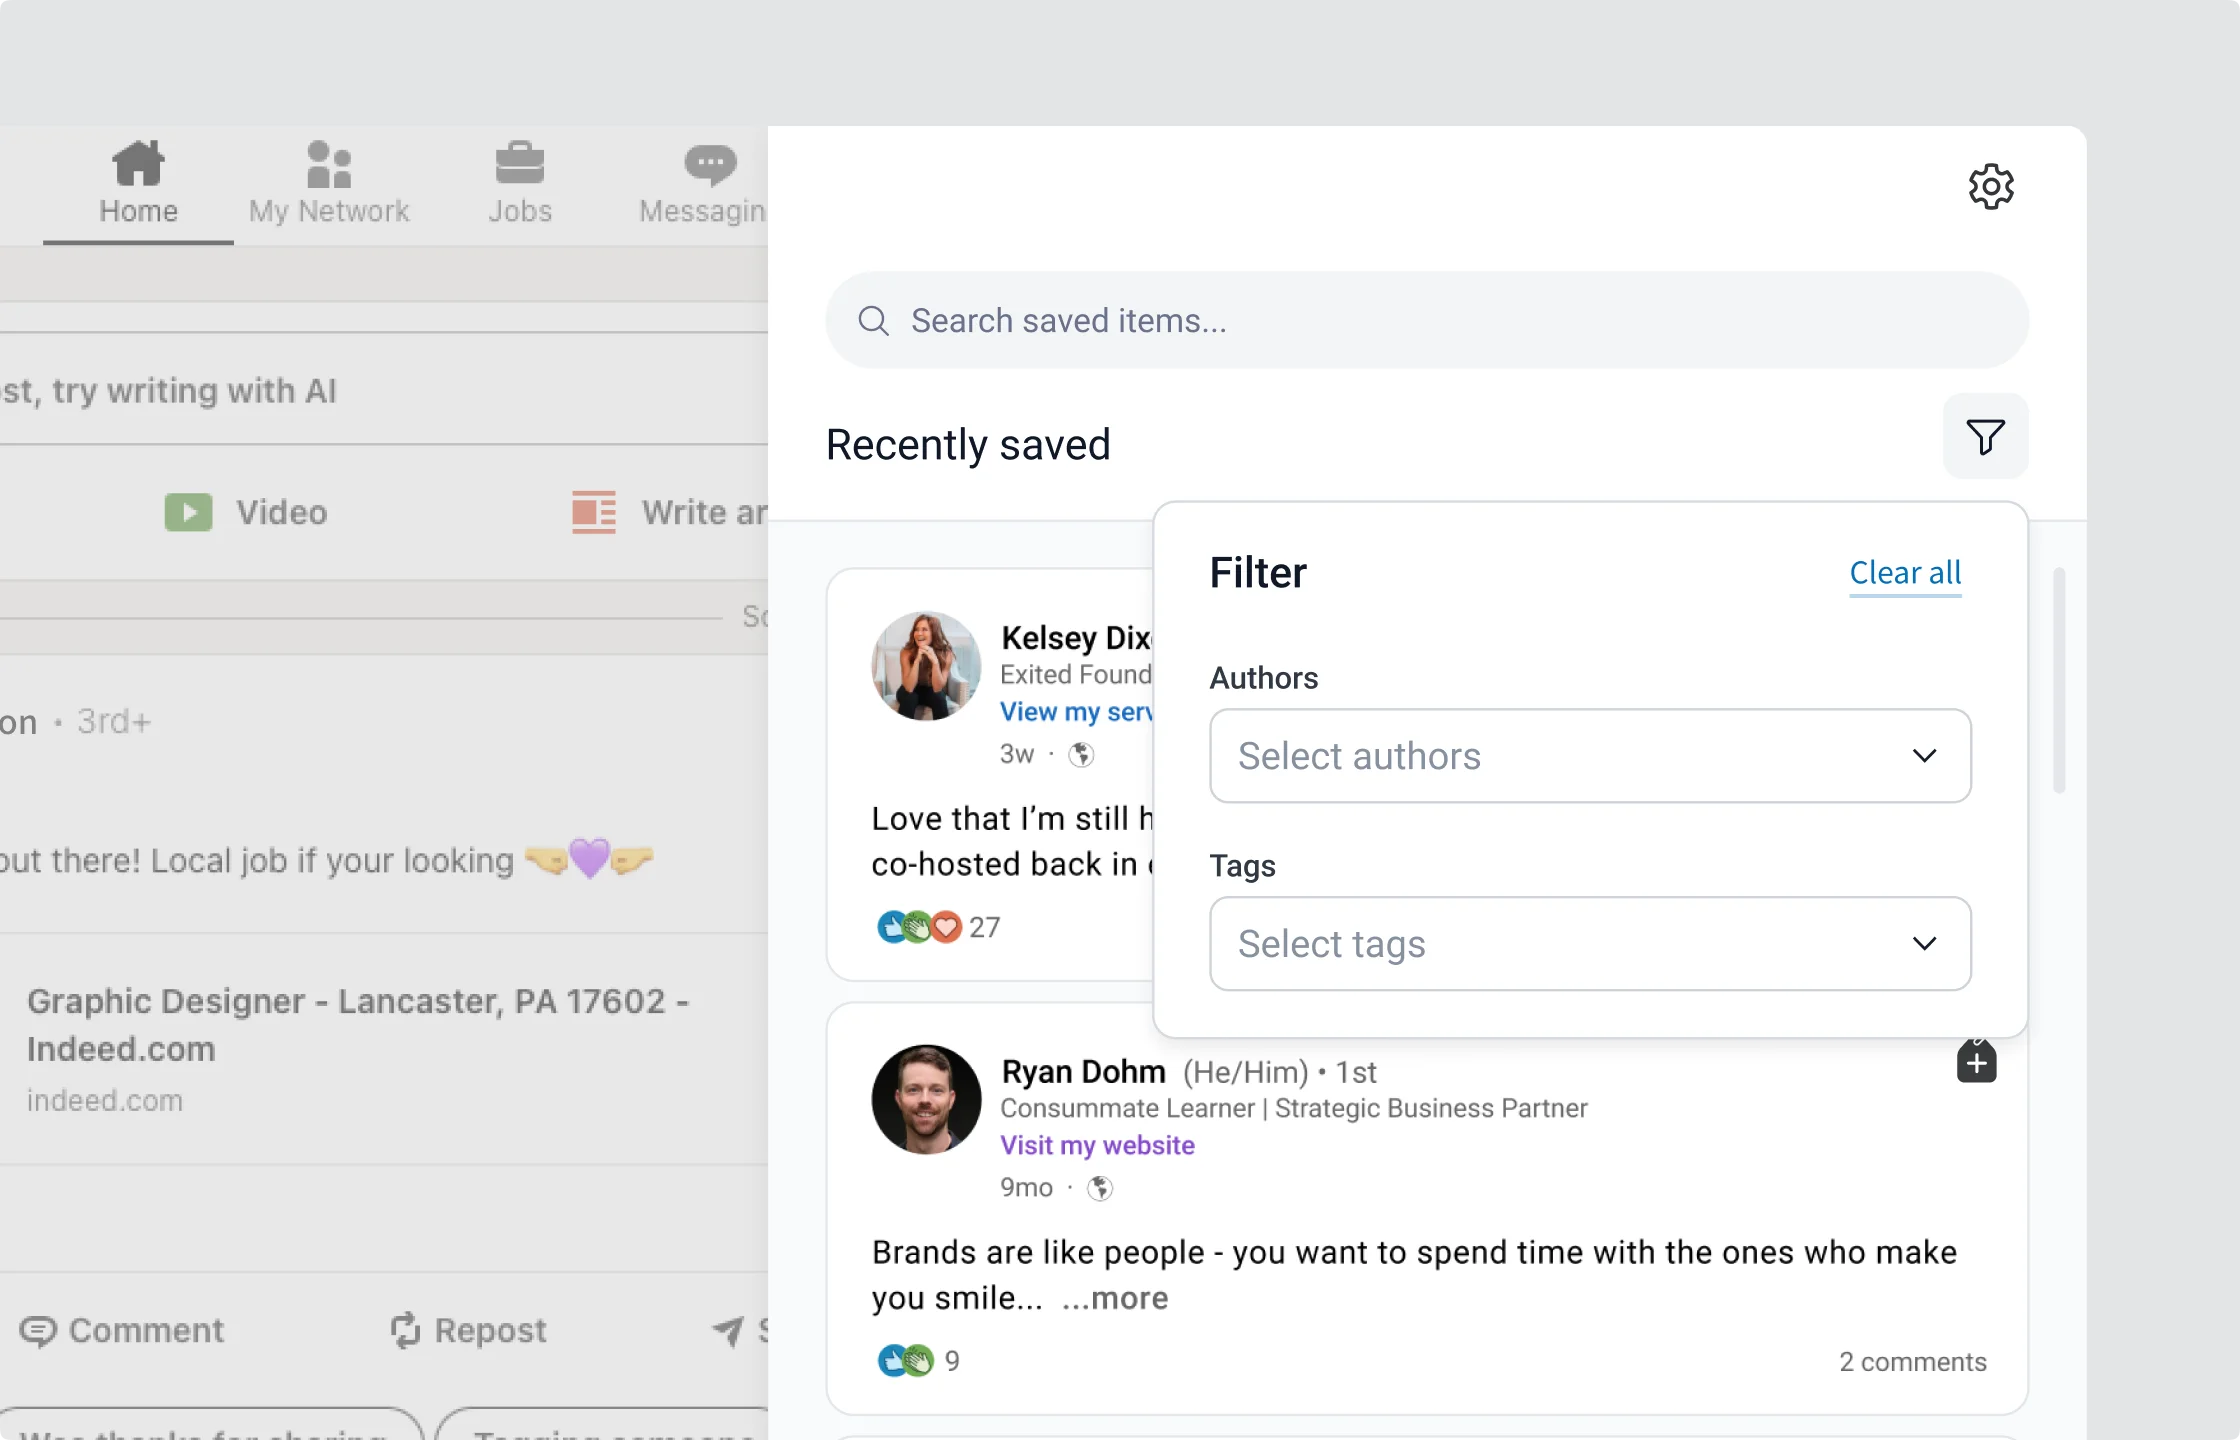The width and height of the screenshot is (2240, 1440).
Task: Expand post with ...more link
Action: pos(1114,1298)
